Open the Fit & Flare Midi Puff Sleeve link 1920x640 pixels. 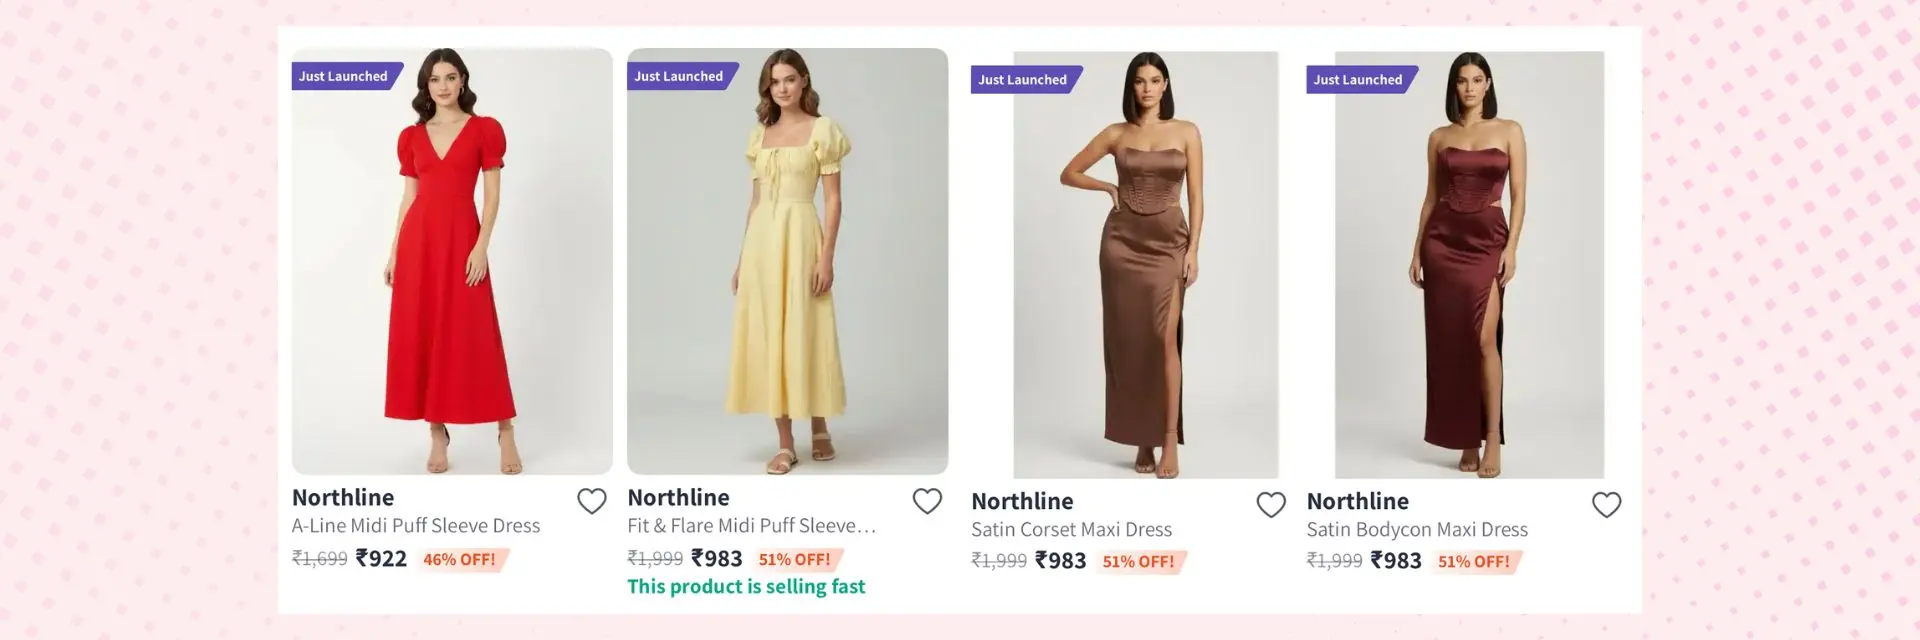tap(751, 526)
